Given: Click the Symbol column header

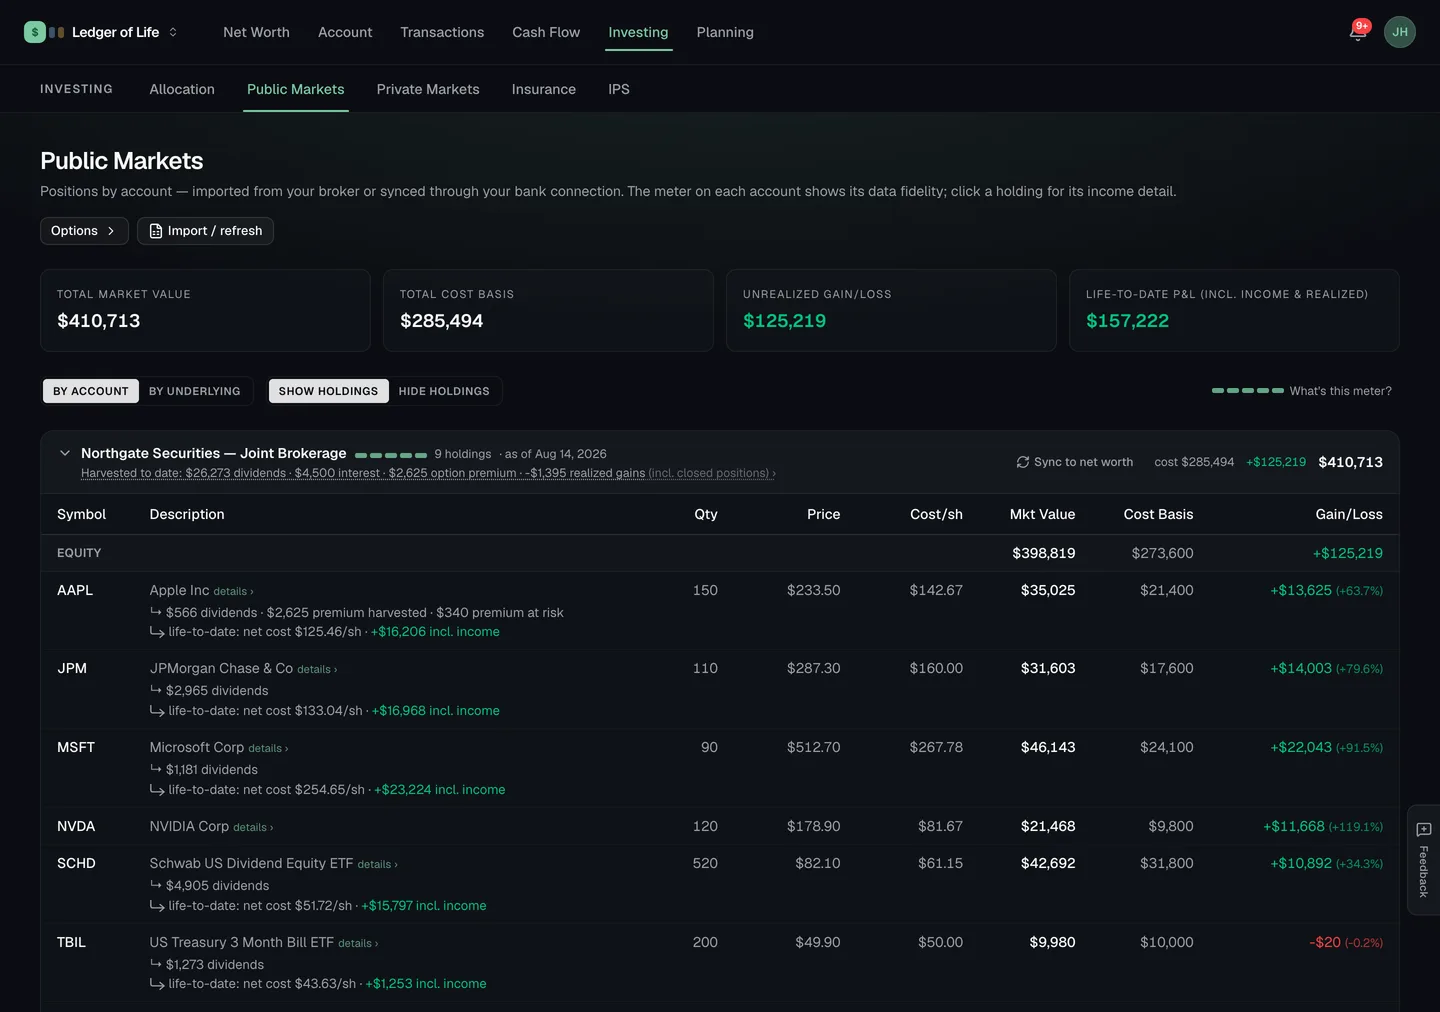Looking at the screenshot, I should 81,514.
